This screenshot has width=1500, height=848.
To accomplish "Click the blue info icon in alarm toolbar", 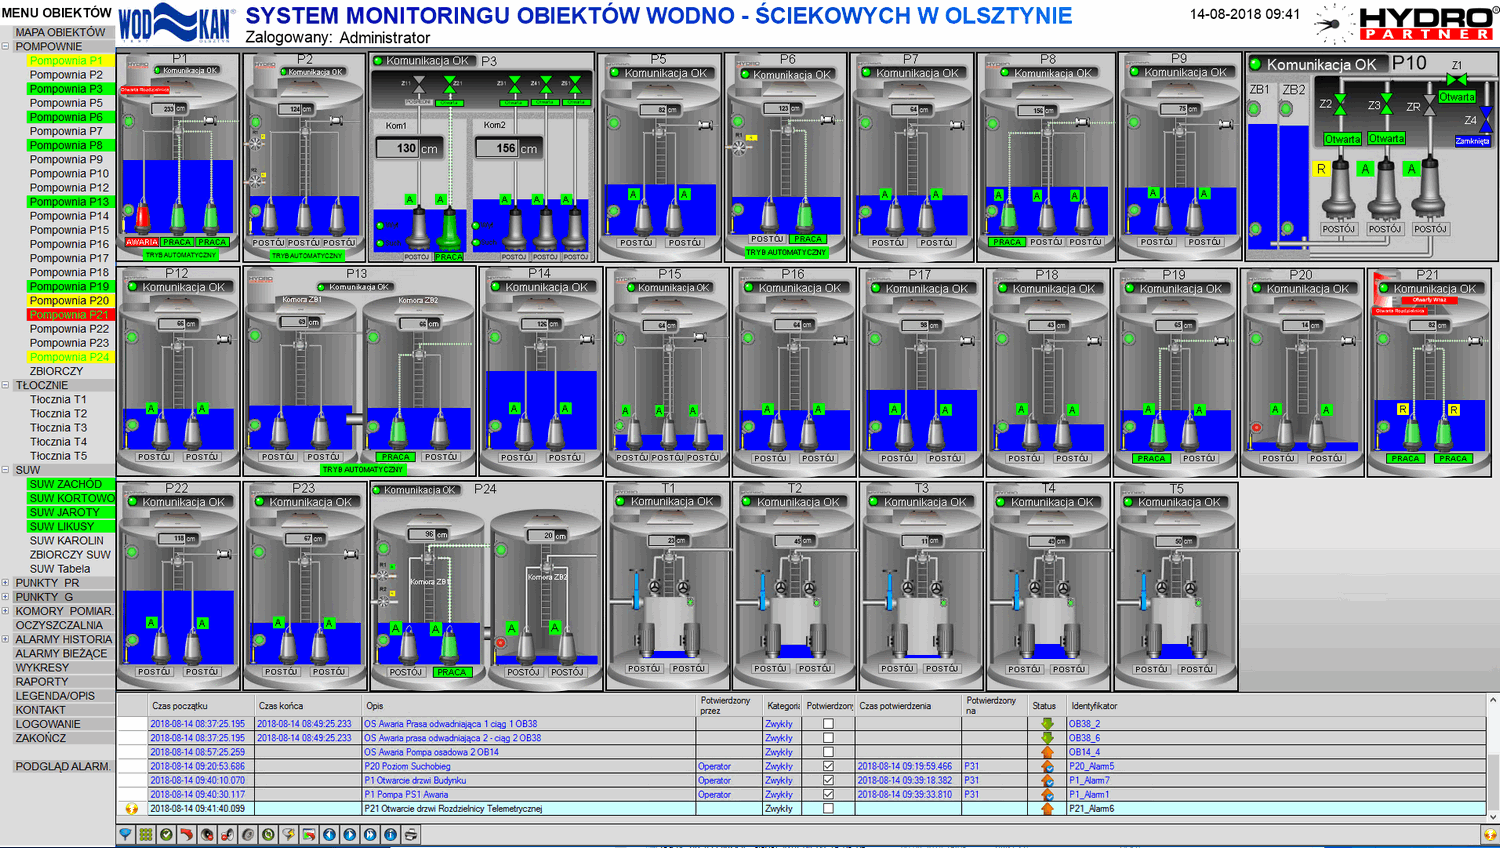I will (390, 834).
